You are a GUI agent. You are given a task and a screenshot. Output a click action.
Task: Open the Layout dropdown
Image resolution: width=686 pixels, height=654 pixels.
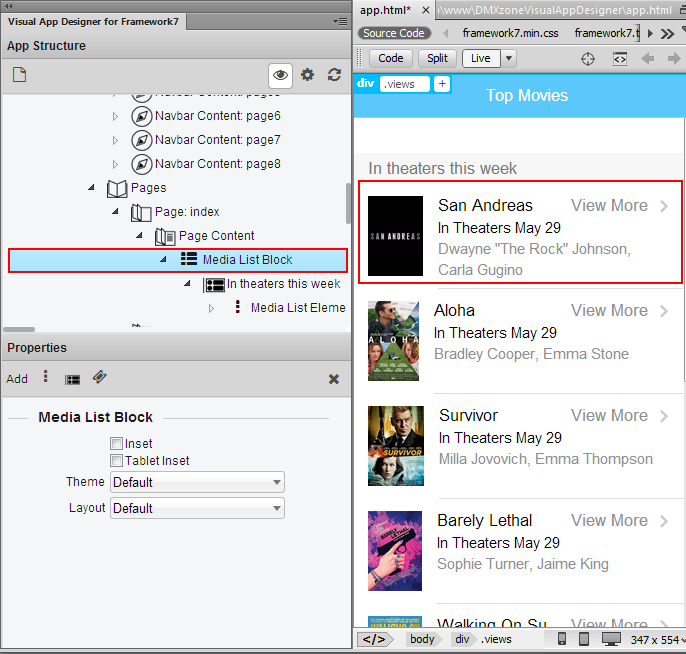(197, 508)
